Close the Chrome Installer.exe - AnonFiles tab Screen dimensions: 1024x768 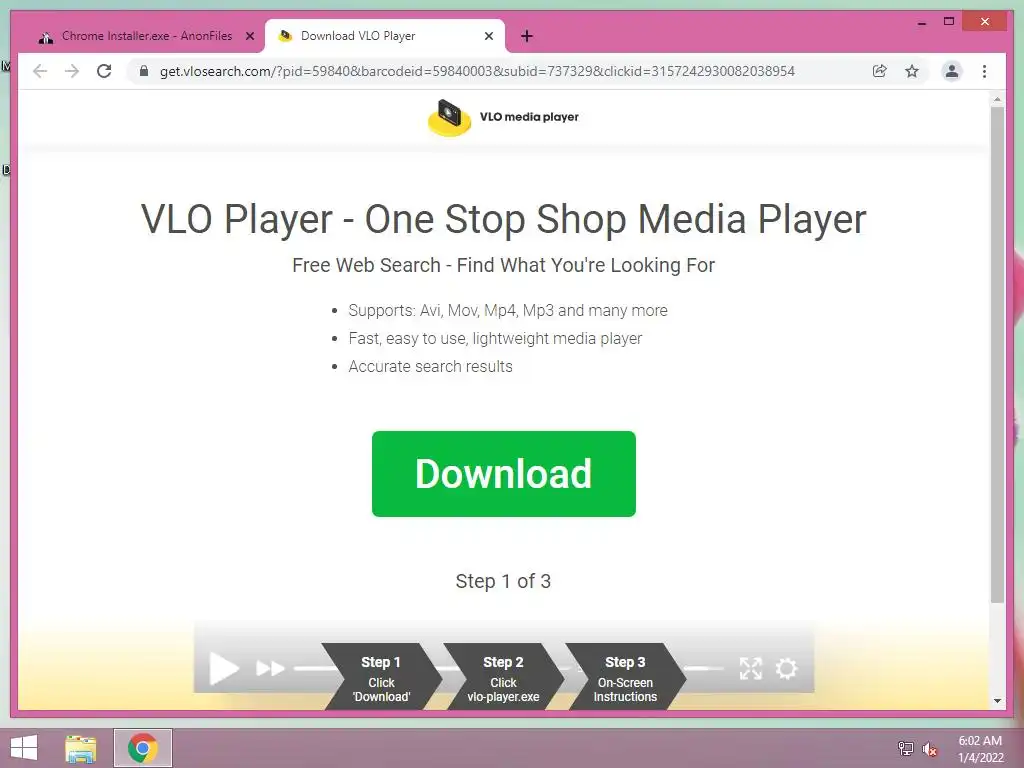coord(249,37)
